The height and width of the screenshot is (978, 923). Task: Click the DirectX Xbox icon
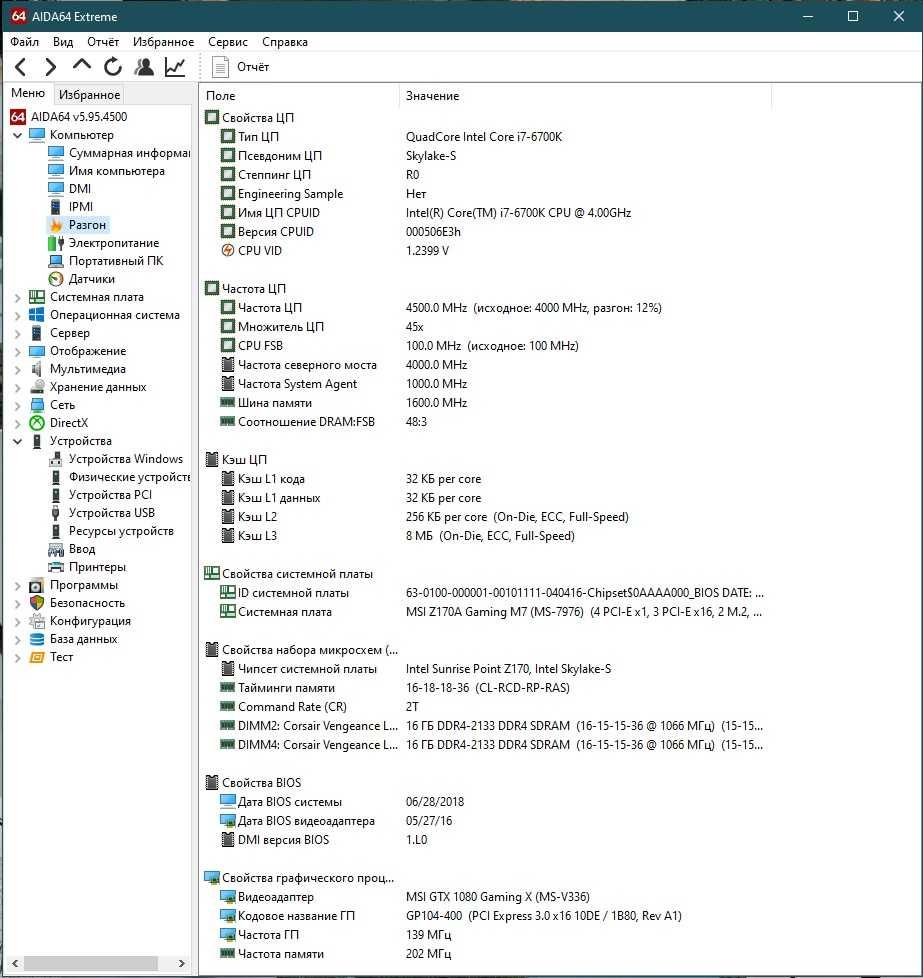37,423
